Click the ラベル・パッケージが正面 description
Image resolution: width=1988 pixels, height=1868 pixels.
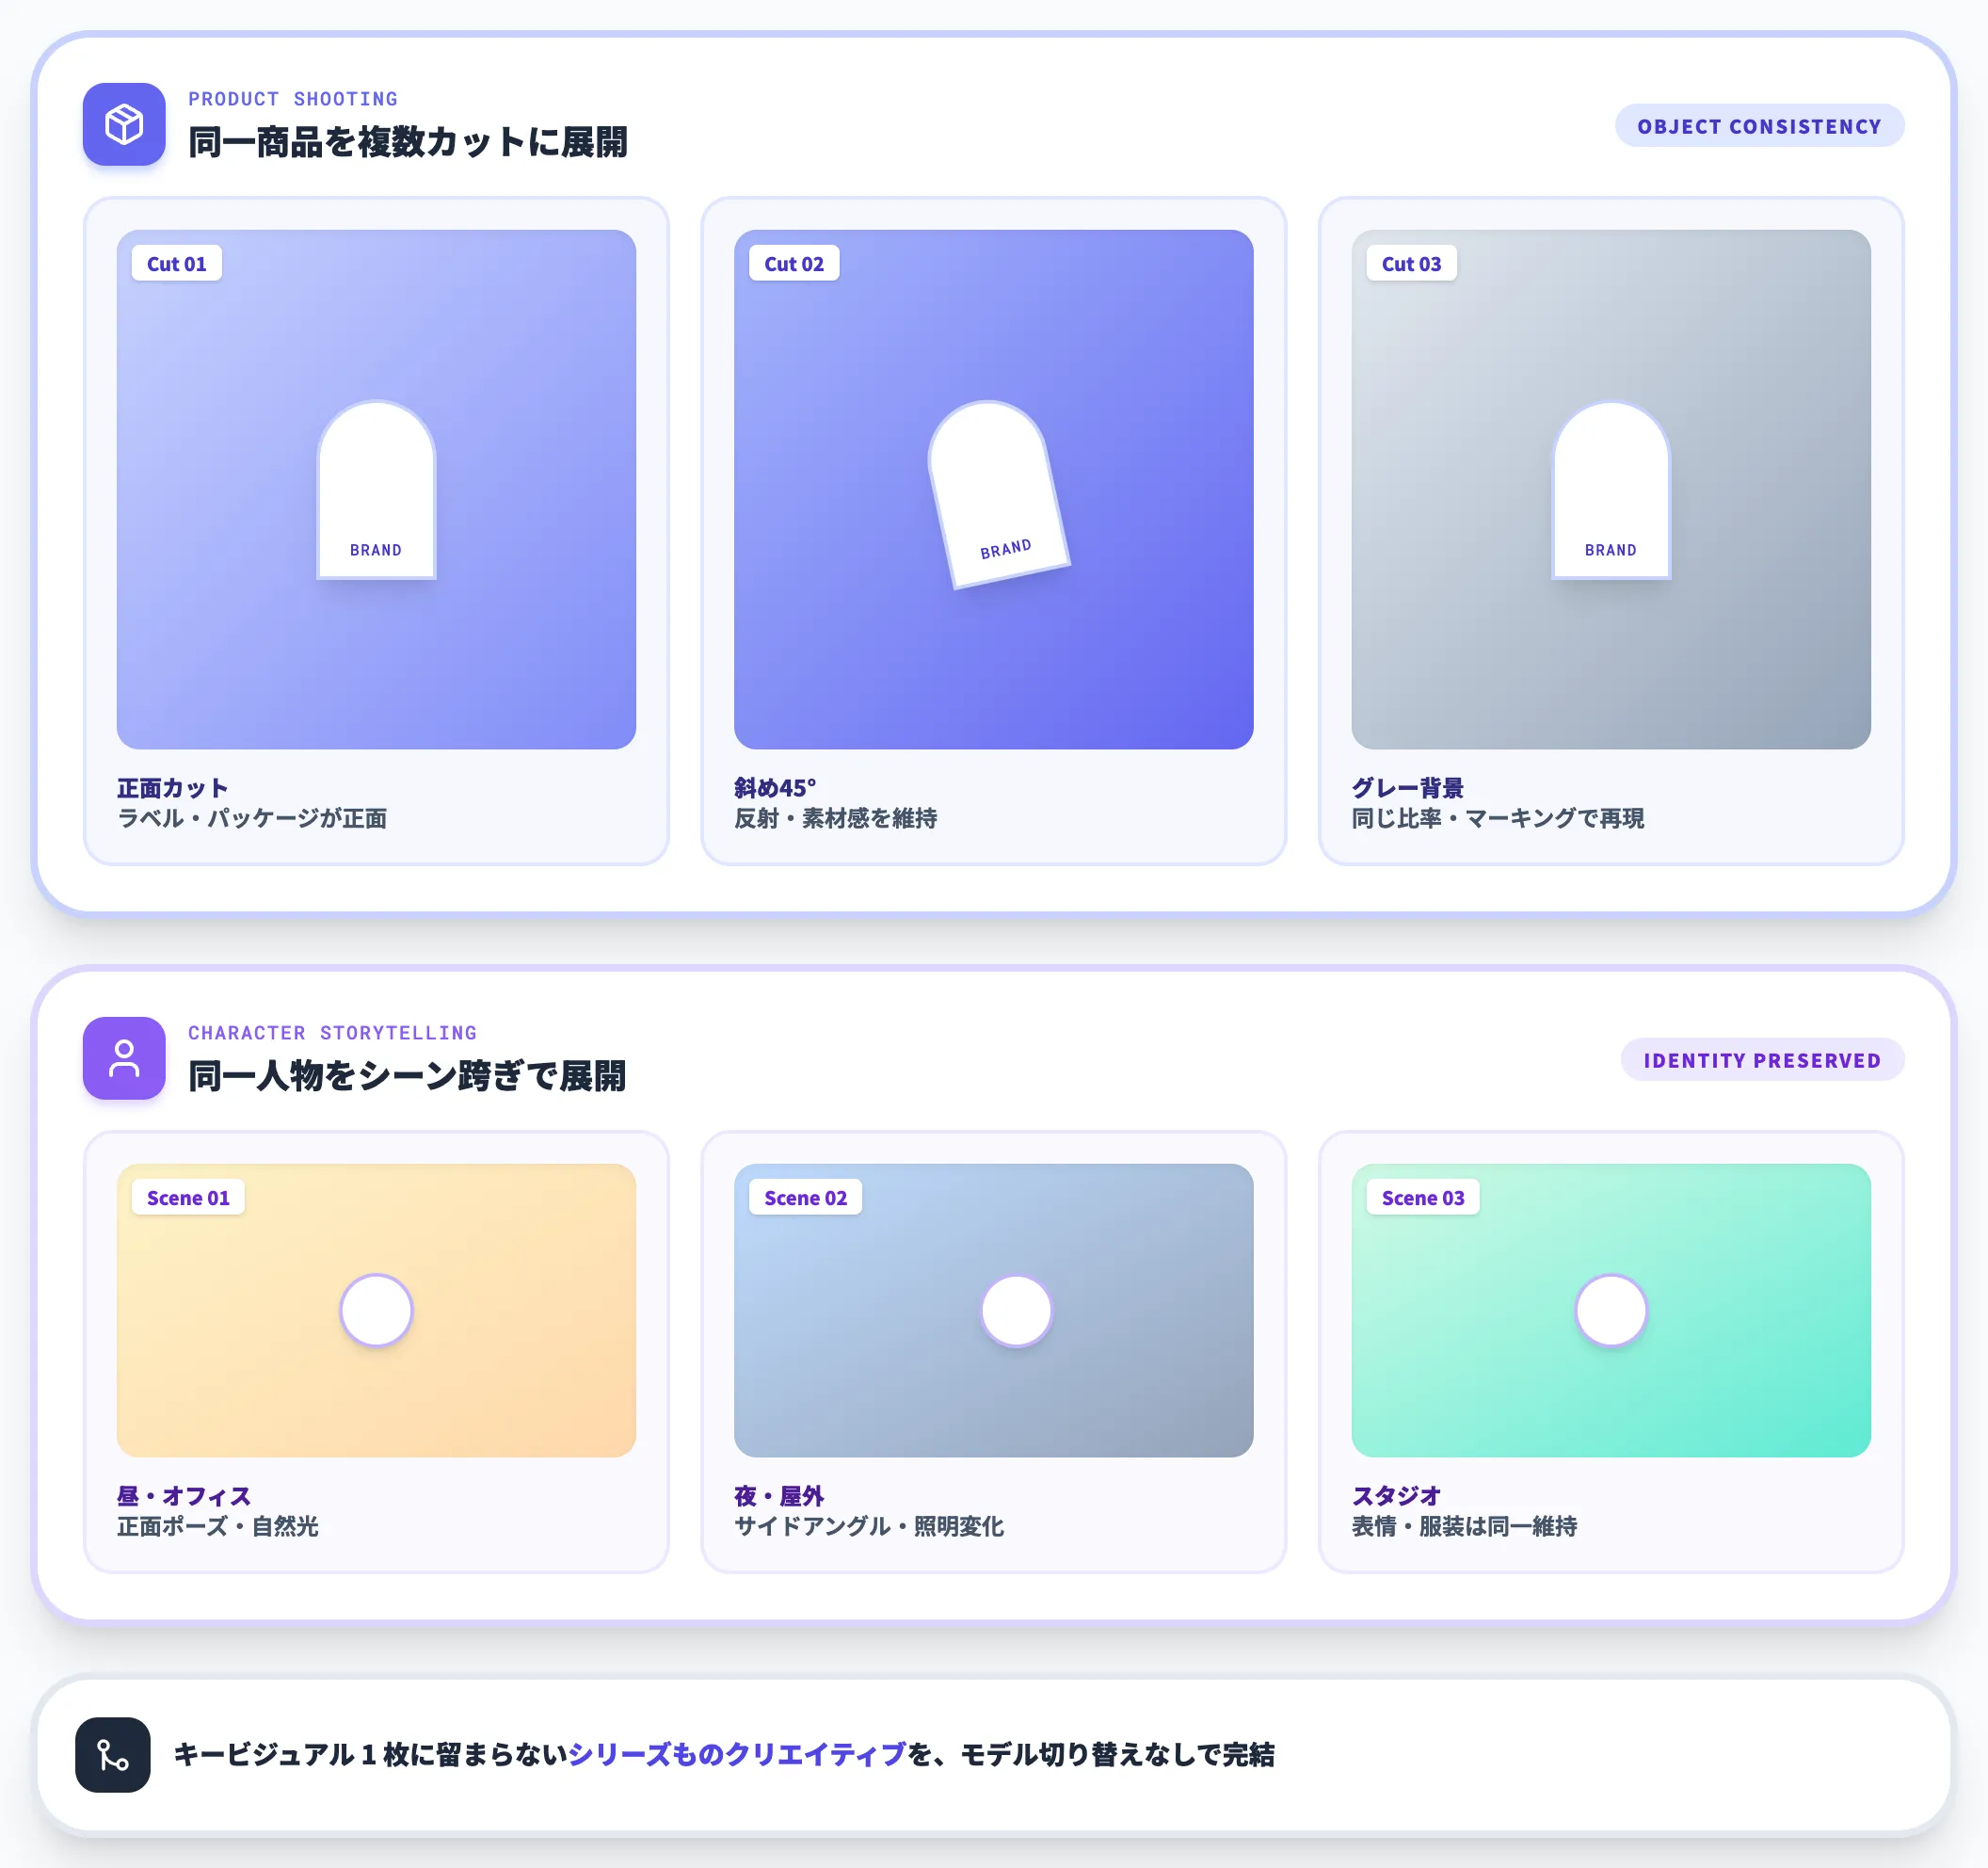pos(252,818)
